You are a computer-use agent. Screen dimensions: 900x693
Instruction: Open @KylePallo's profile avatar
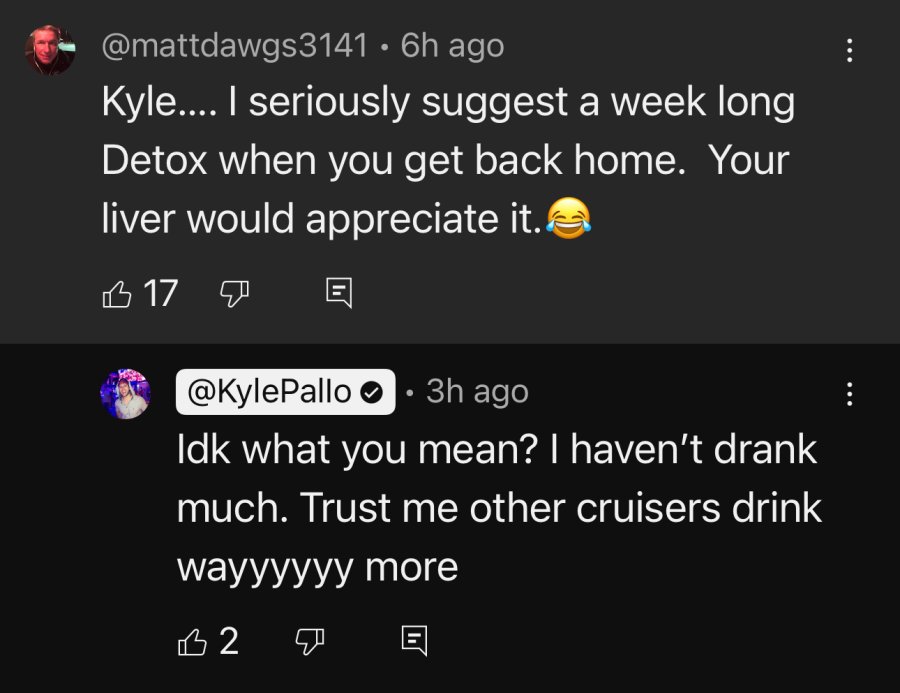[x=125, y=394]
